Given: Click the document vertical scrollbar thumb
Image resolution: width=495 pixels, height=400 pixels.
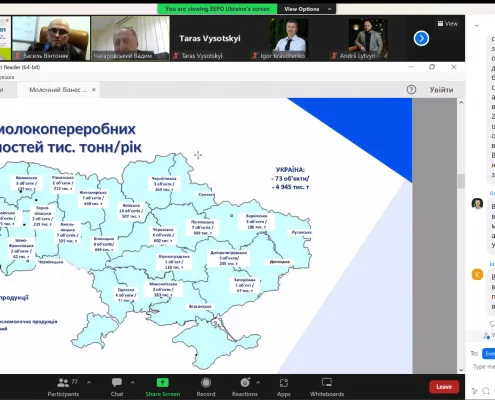Looking at the screenshot, I should 461,181.
